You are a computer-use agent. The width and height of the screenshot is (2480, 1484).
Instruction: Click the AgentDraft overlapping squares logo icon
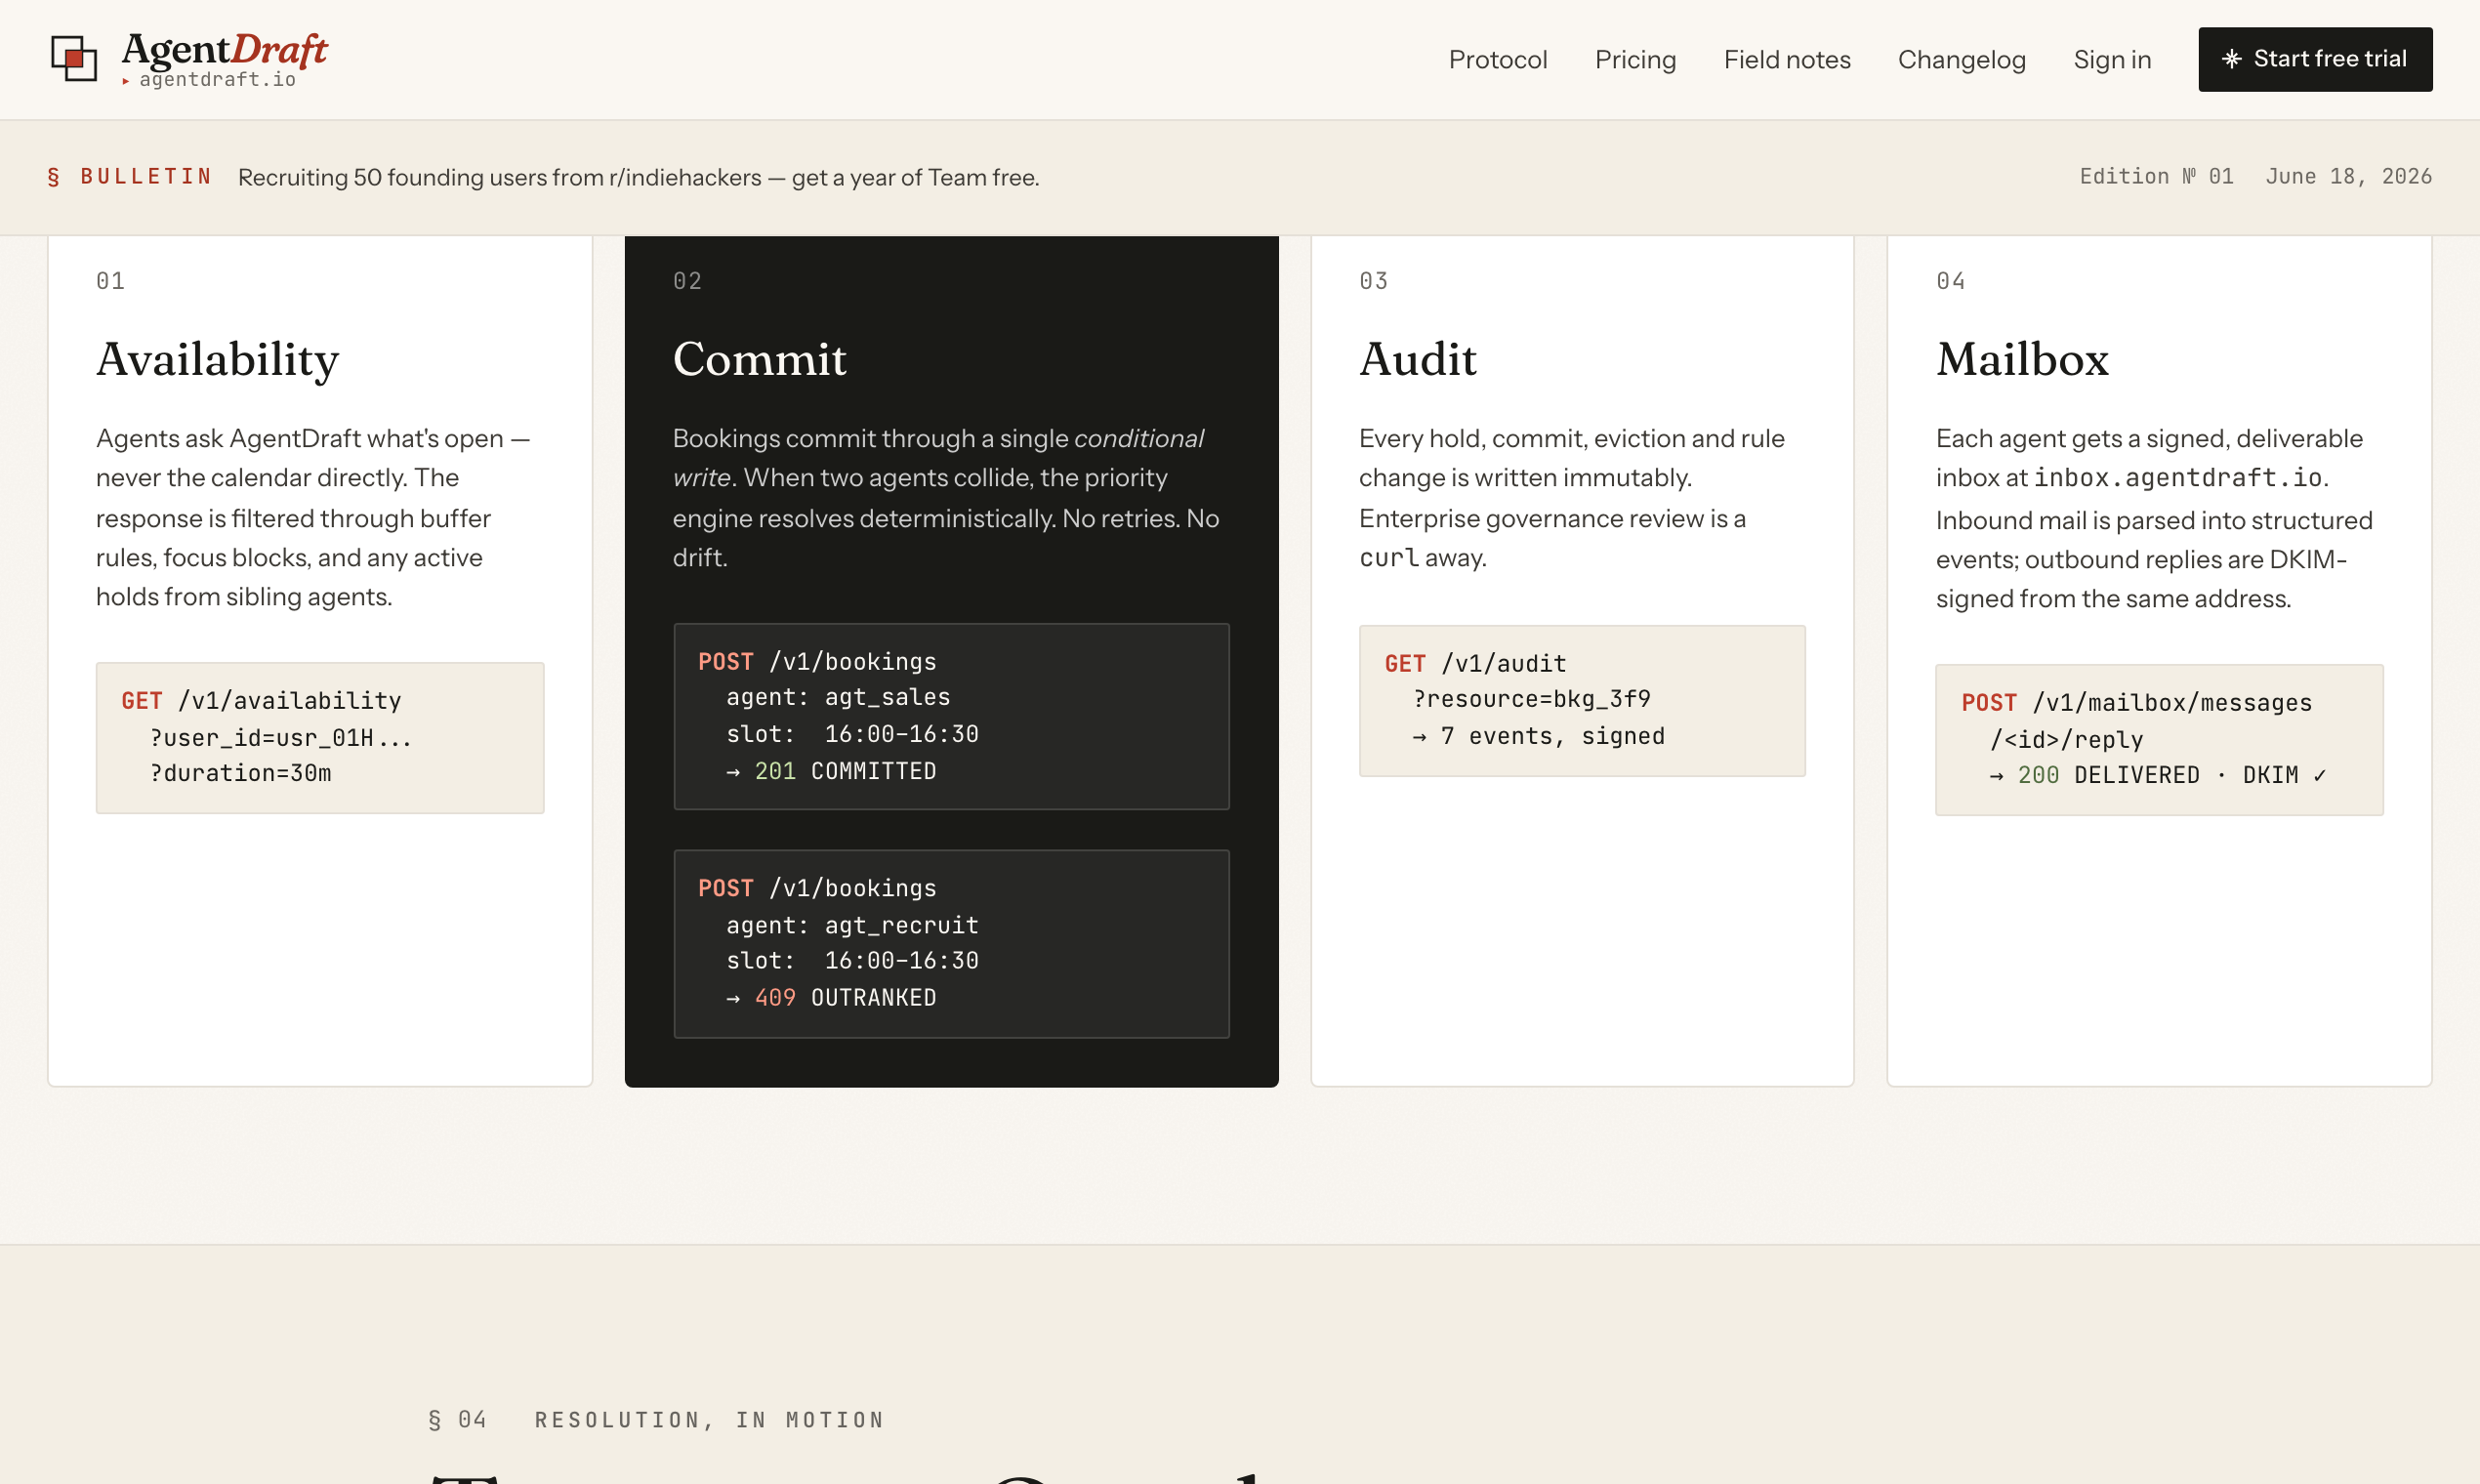click(74, 58)
